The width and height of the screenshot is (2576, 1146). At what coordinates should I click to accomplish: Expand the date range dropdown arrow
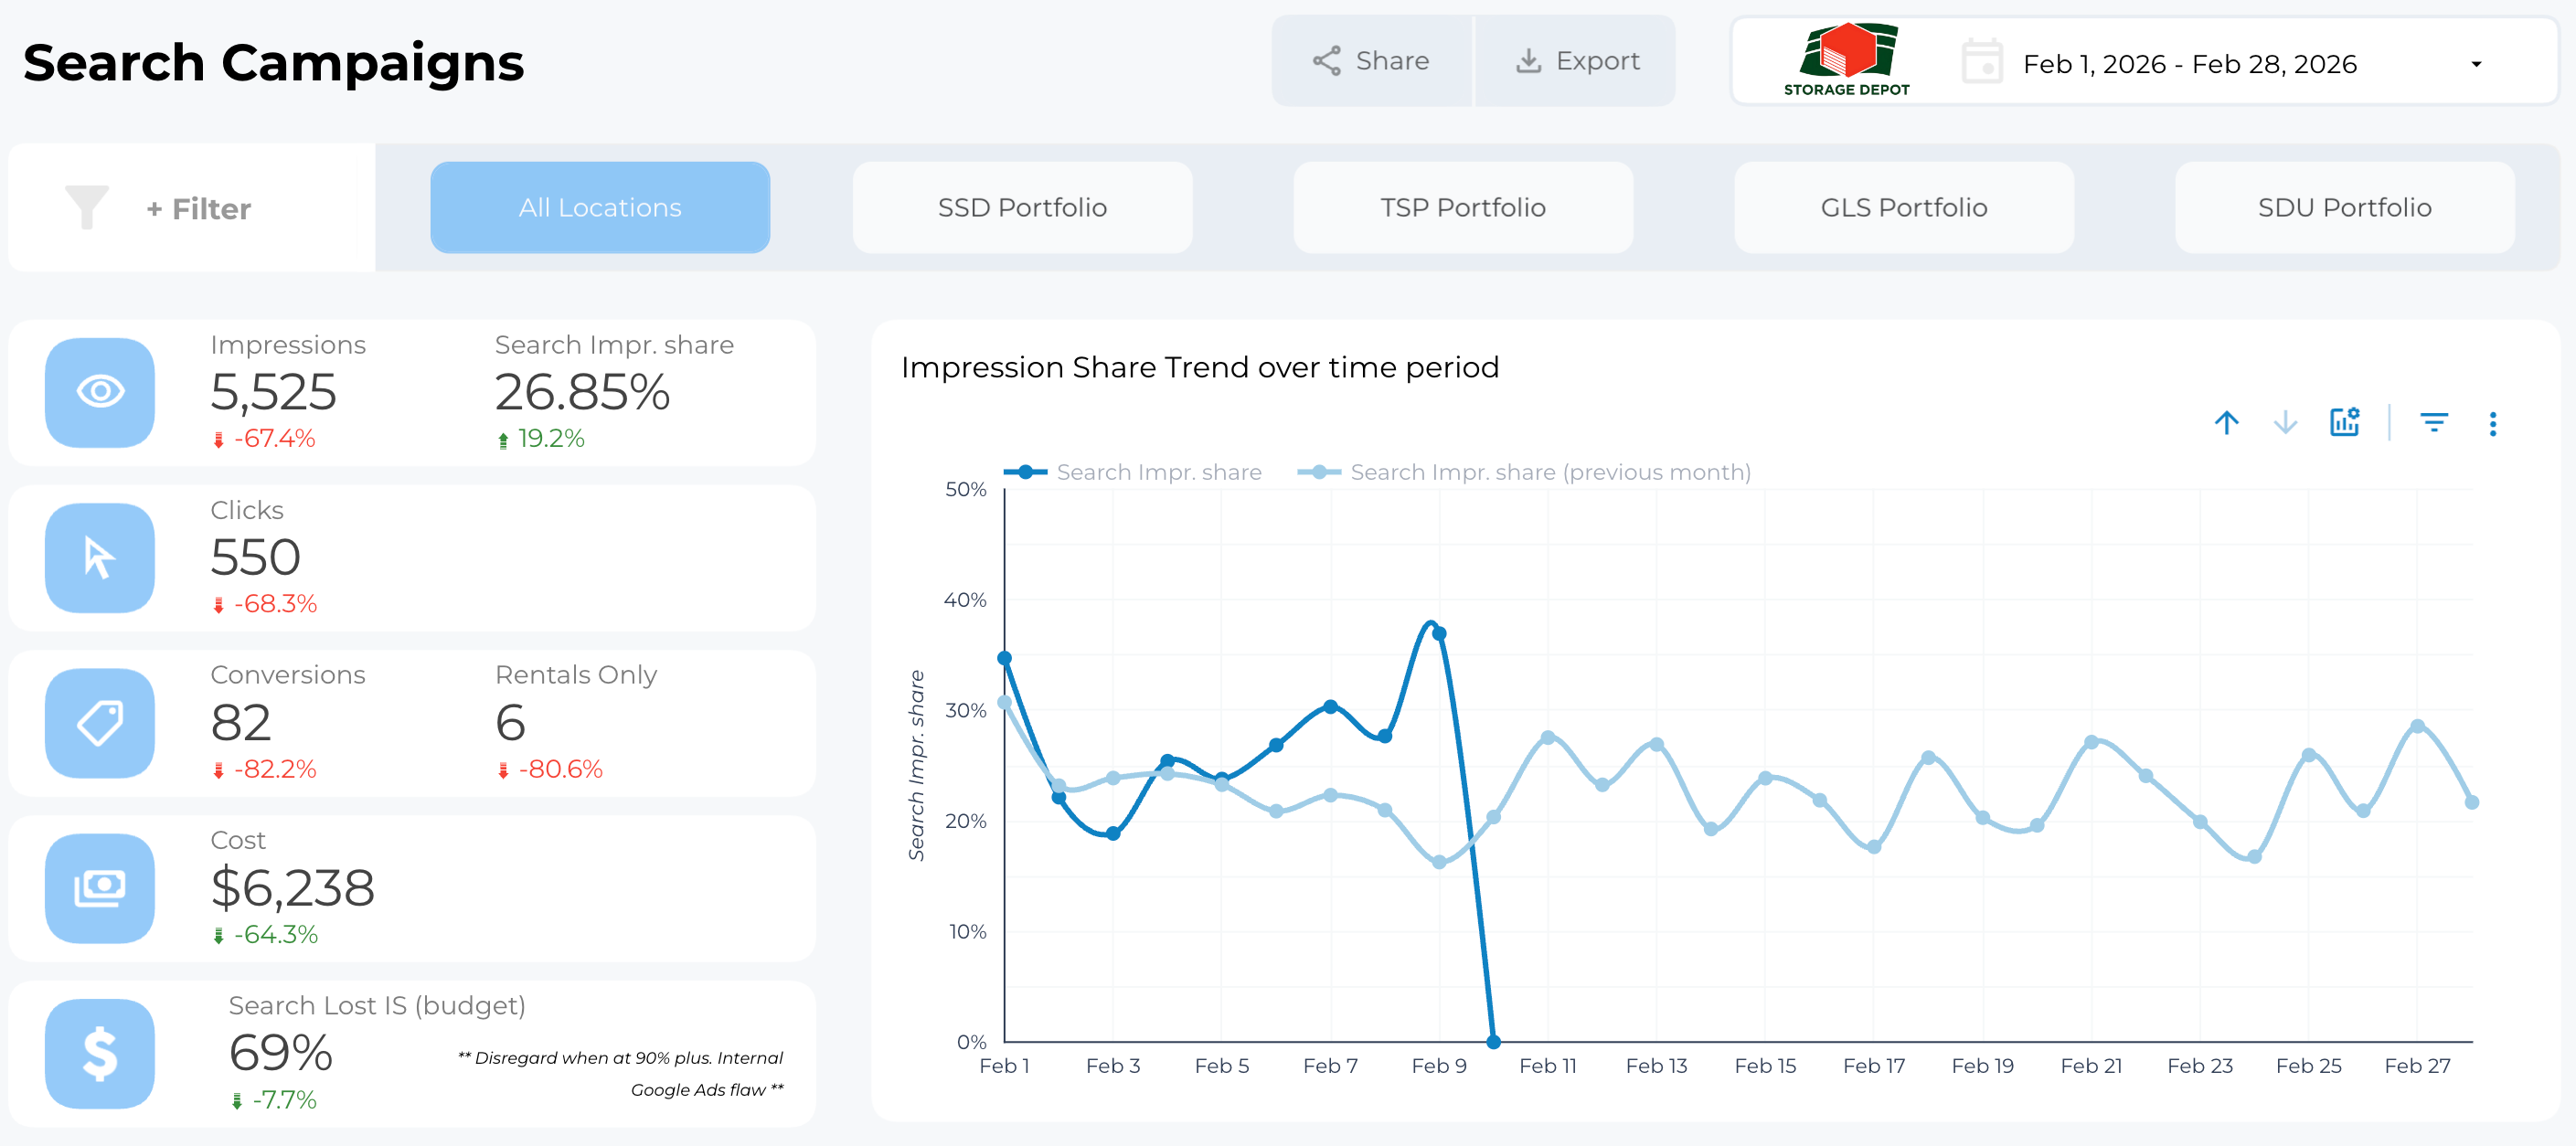tap(2476, 64)
